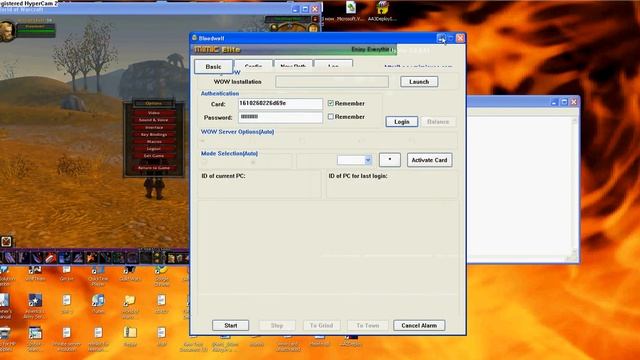Tick Remember next to Password field
640x360 pixels.
331,116
